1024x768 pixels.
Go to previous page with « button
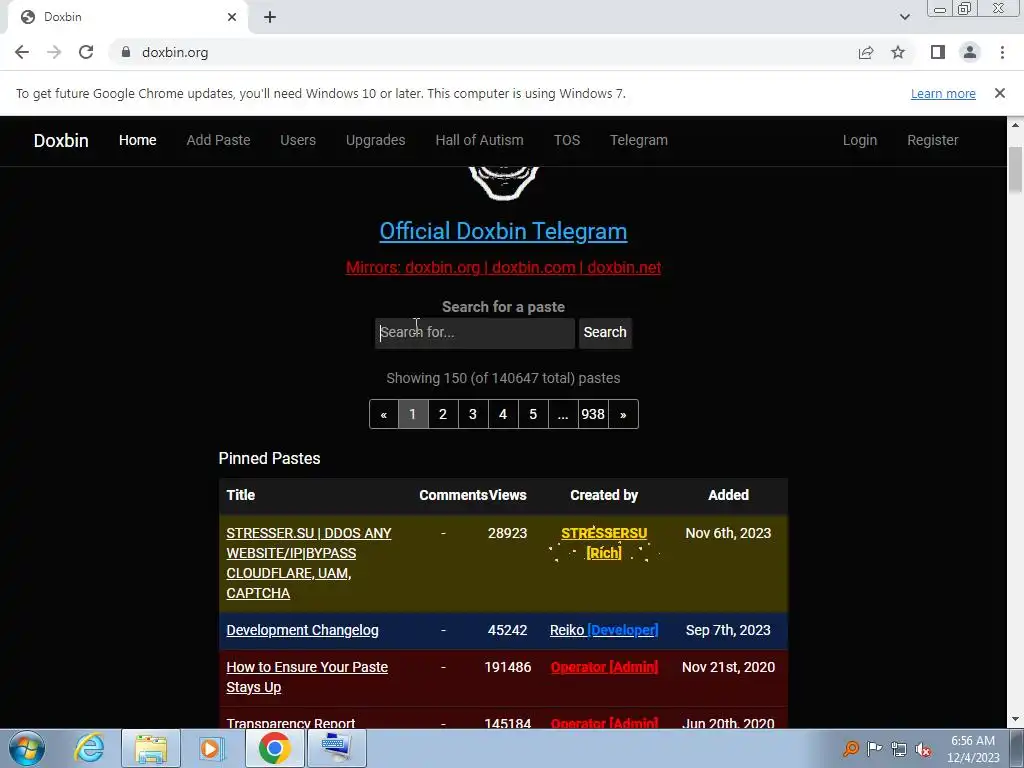tap(384, 414)
